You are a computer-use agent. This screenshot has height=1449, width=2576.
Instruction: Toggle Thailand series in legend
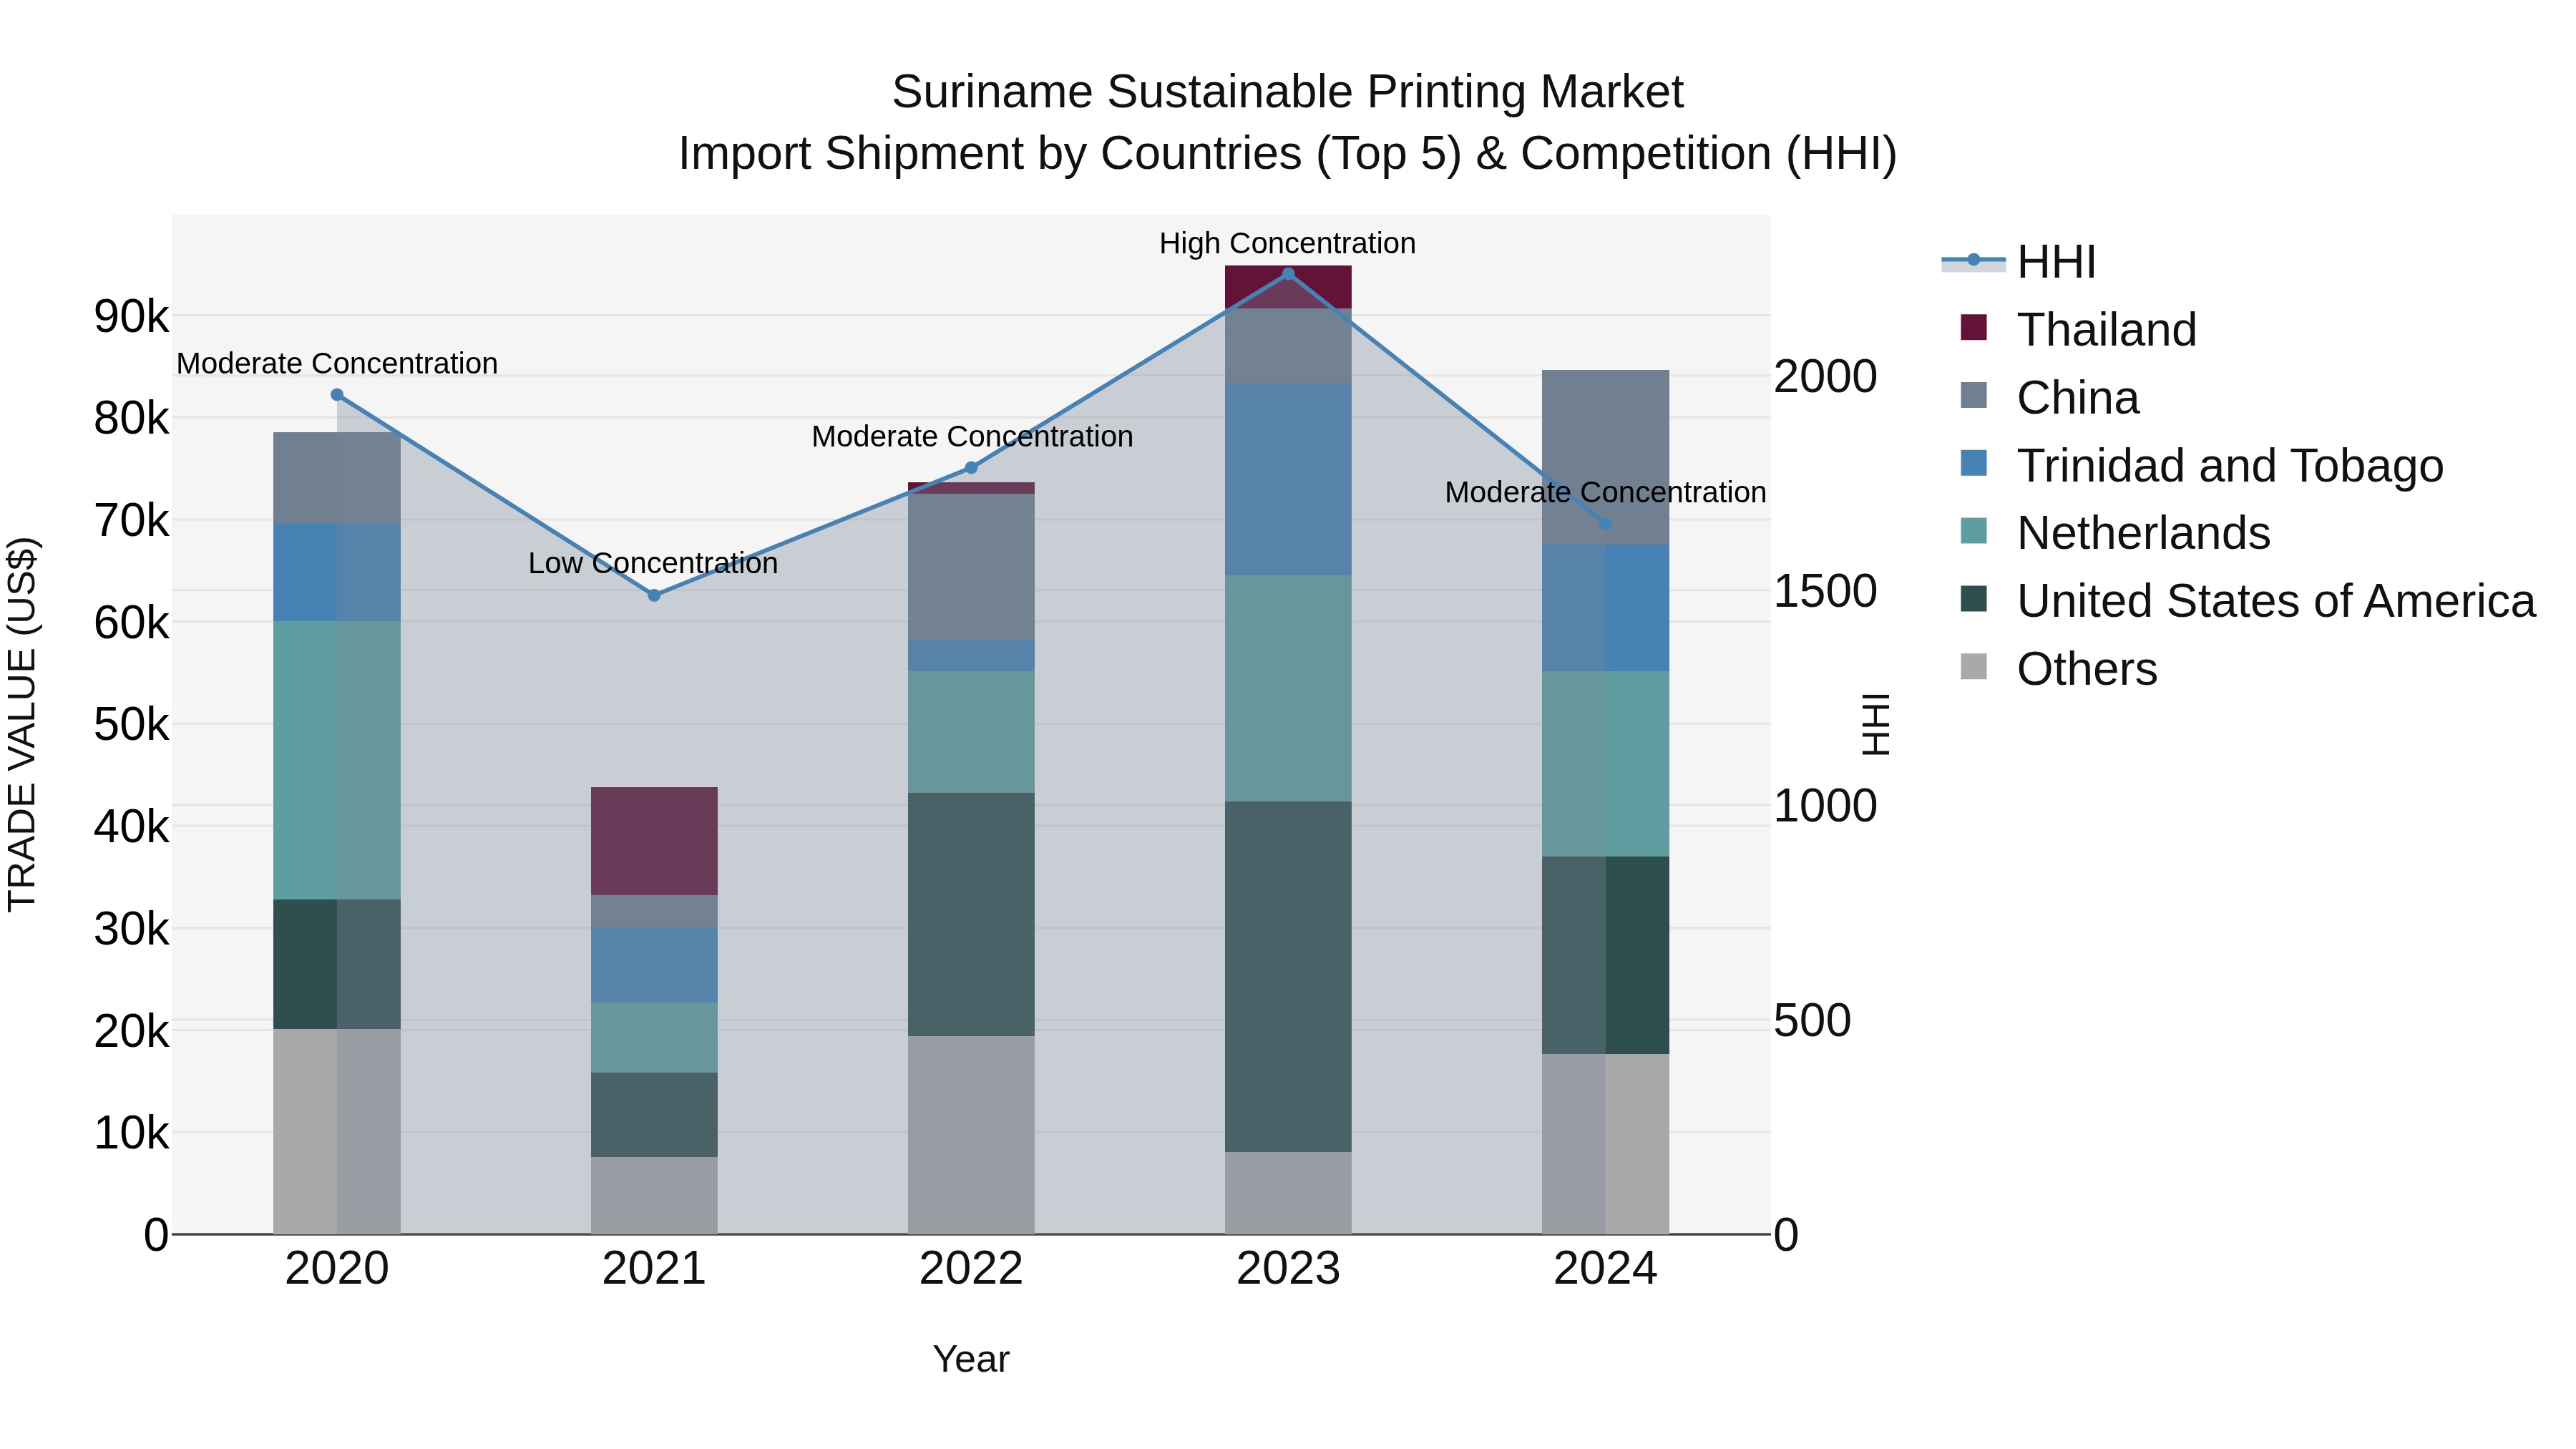[2078, 330]
